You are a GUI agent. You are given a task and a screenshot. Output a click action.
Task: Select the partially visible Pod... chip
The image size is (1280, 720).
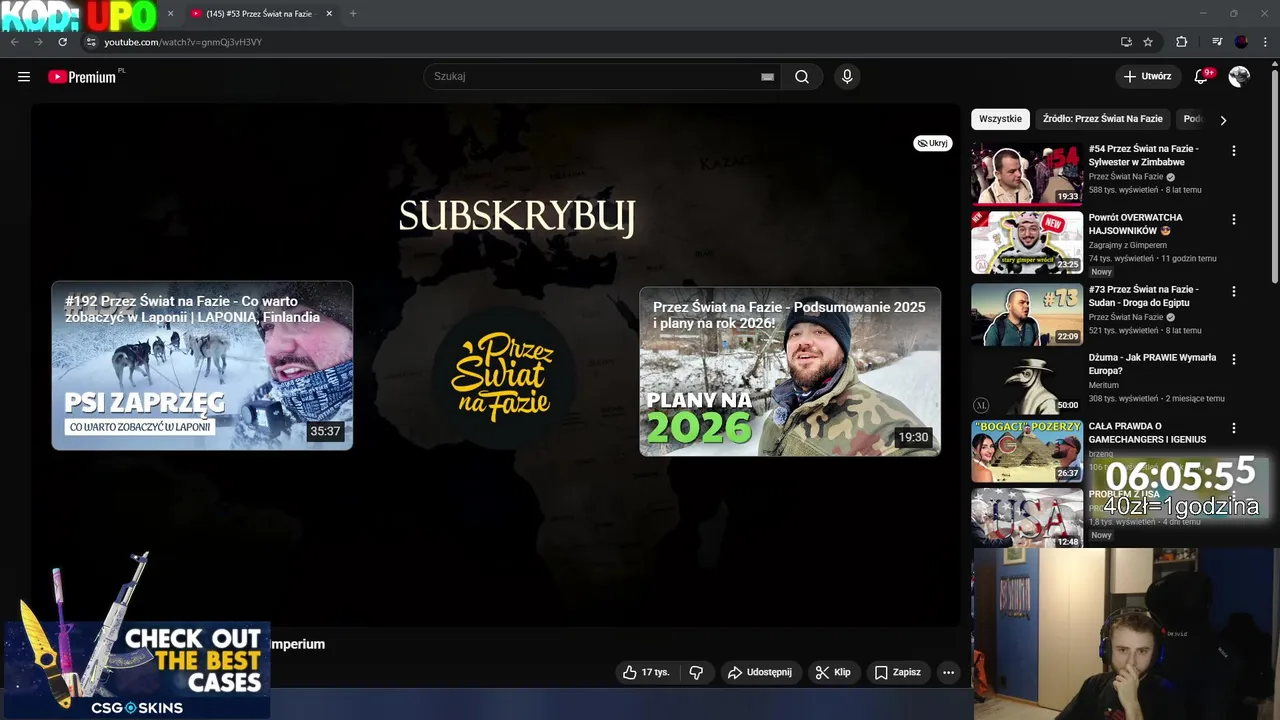pyautogui.click(x=1191, y=119)
